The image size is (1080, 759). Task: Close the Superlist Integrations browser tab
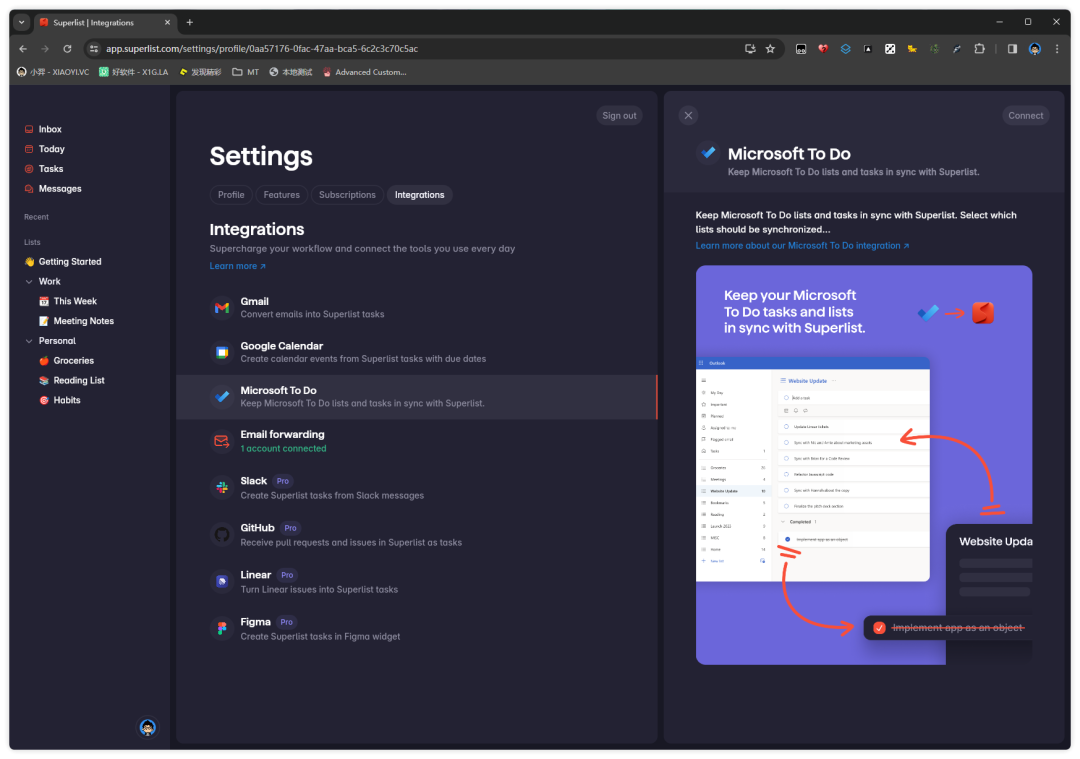[167, 23]
